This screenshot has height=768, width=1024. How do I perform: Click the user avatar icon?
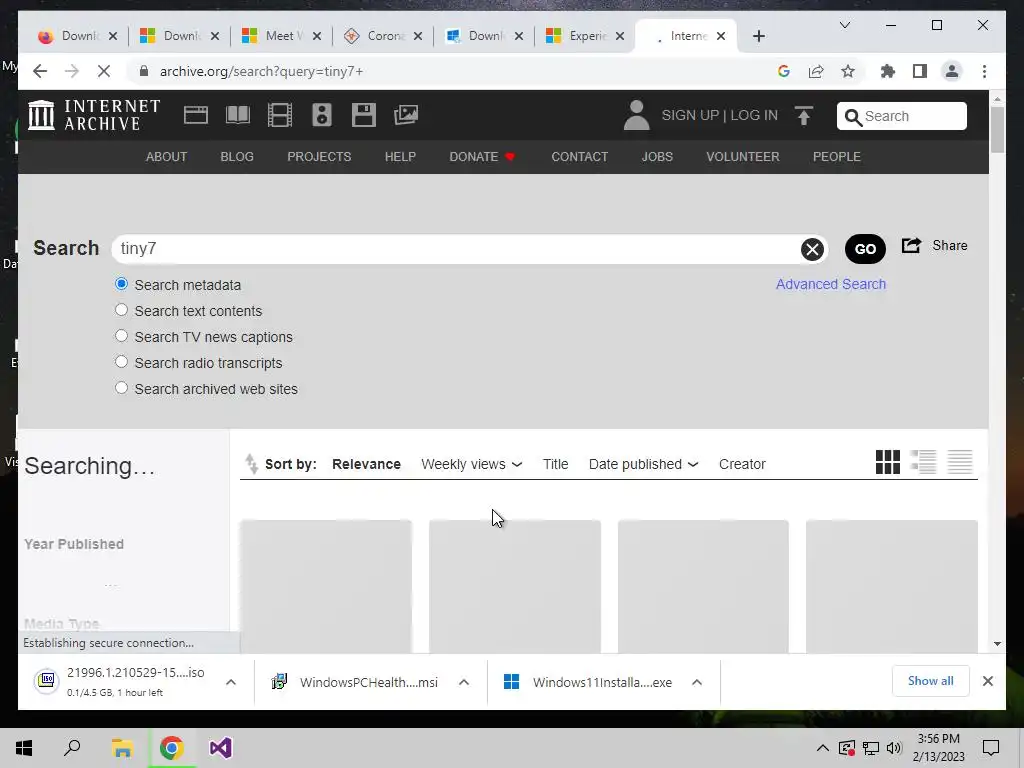[636, 115]
